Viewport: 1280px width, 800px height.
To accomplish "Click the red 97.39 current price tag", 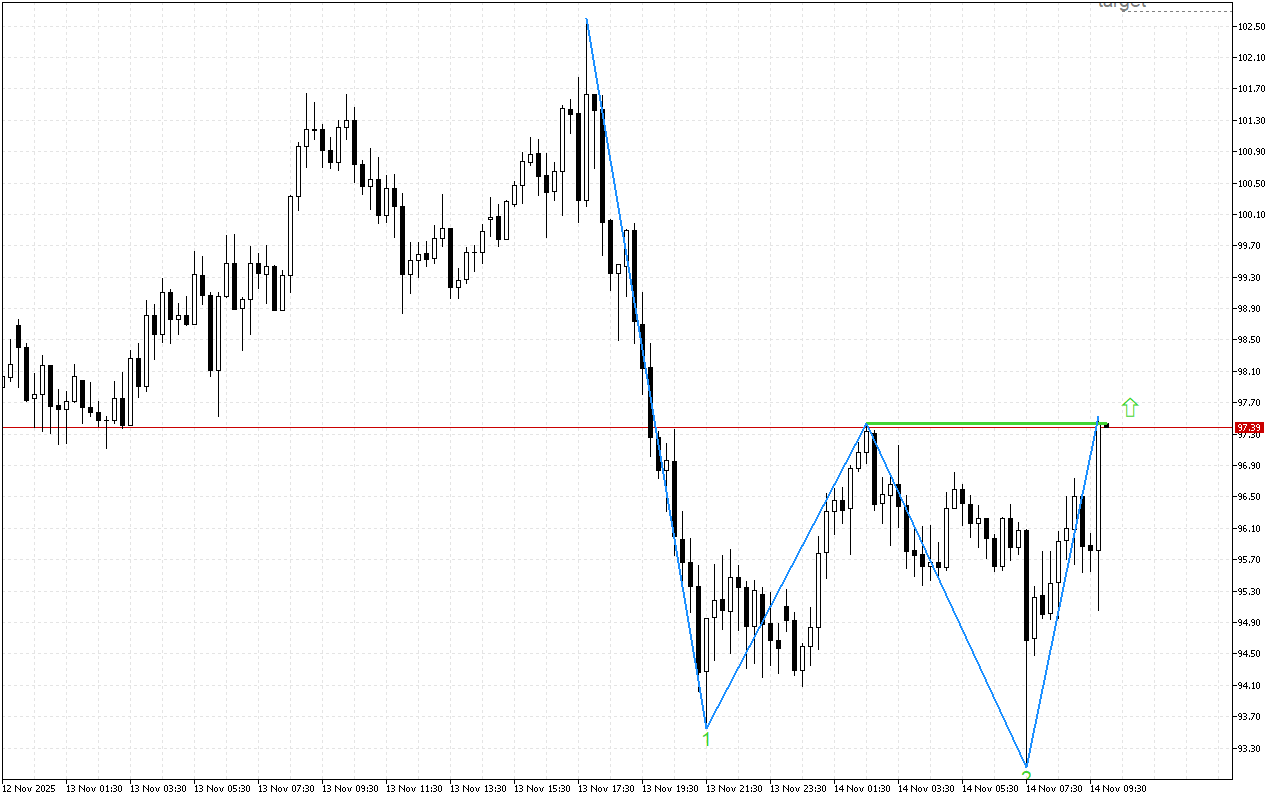I will pyautogui.click(x=1247, y=428).
